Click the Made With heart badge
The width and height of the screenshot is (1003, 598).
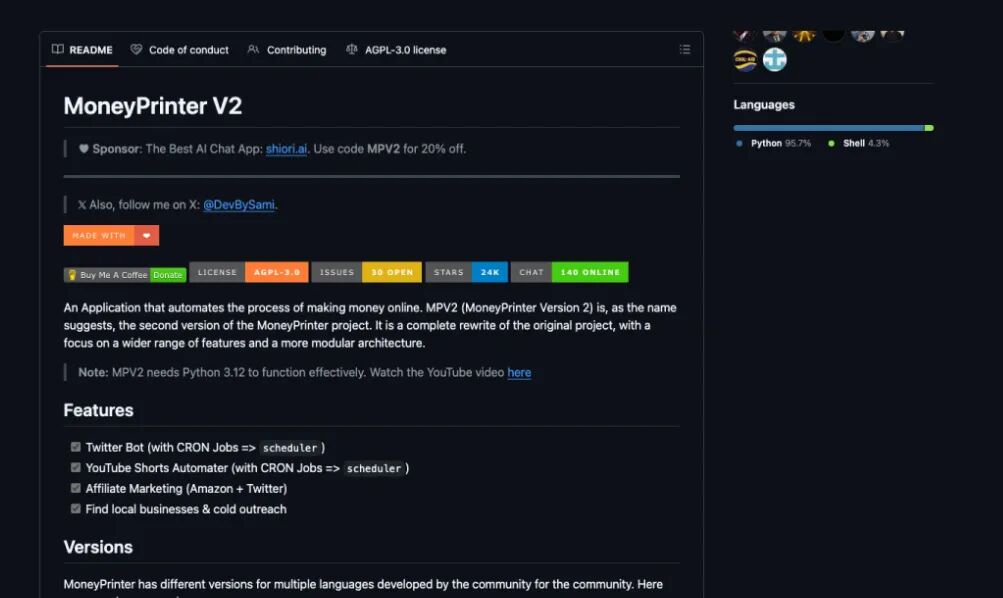[111, 235]
